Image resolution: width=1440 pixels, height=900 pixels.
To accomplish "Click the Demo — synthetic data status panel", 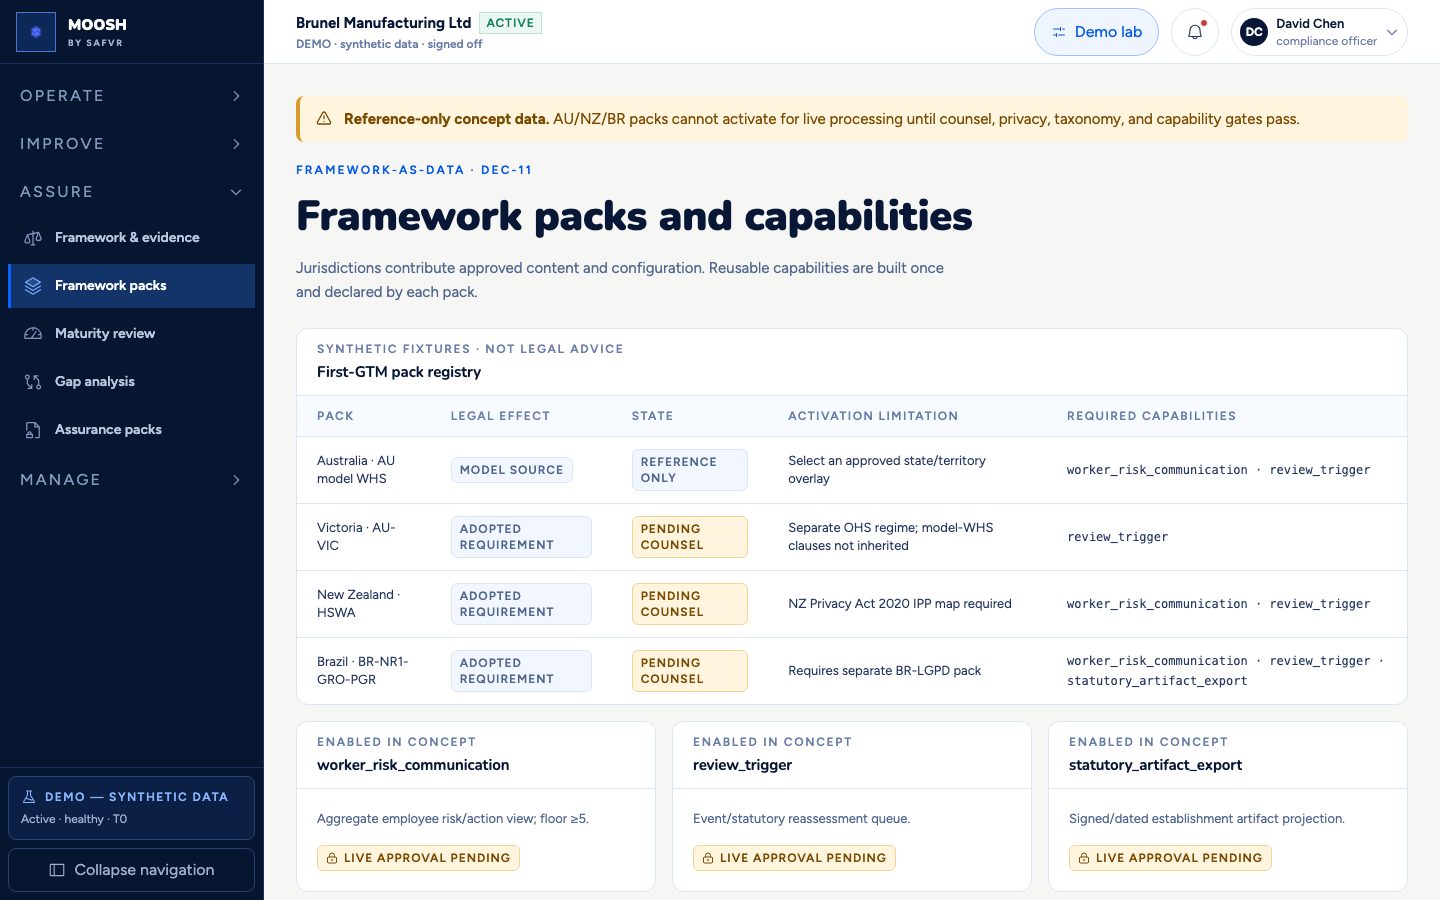I will (131, 808).
